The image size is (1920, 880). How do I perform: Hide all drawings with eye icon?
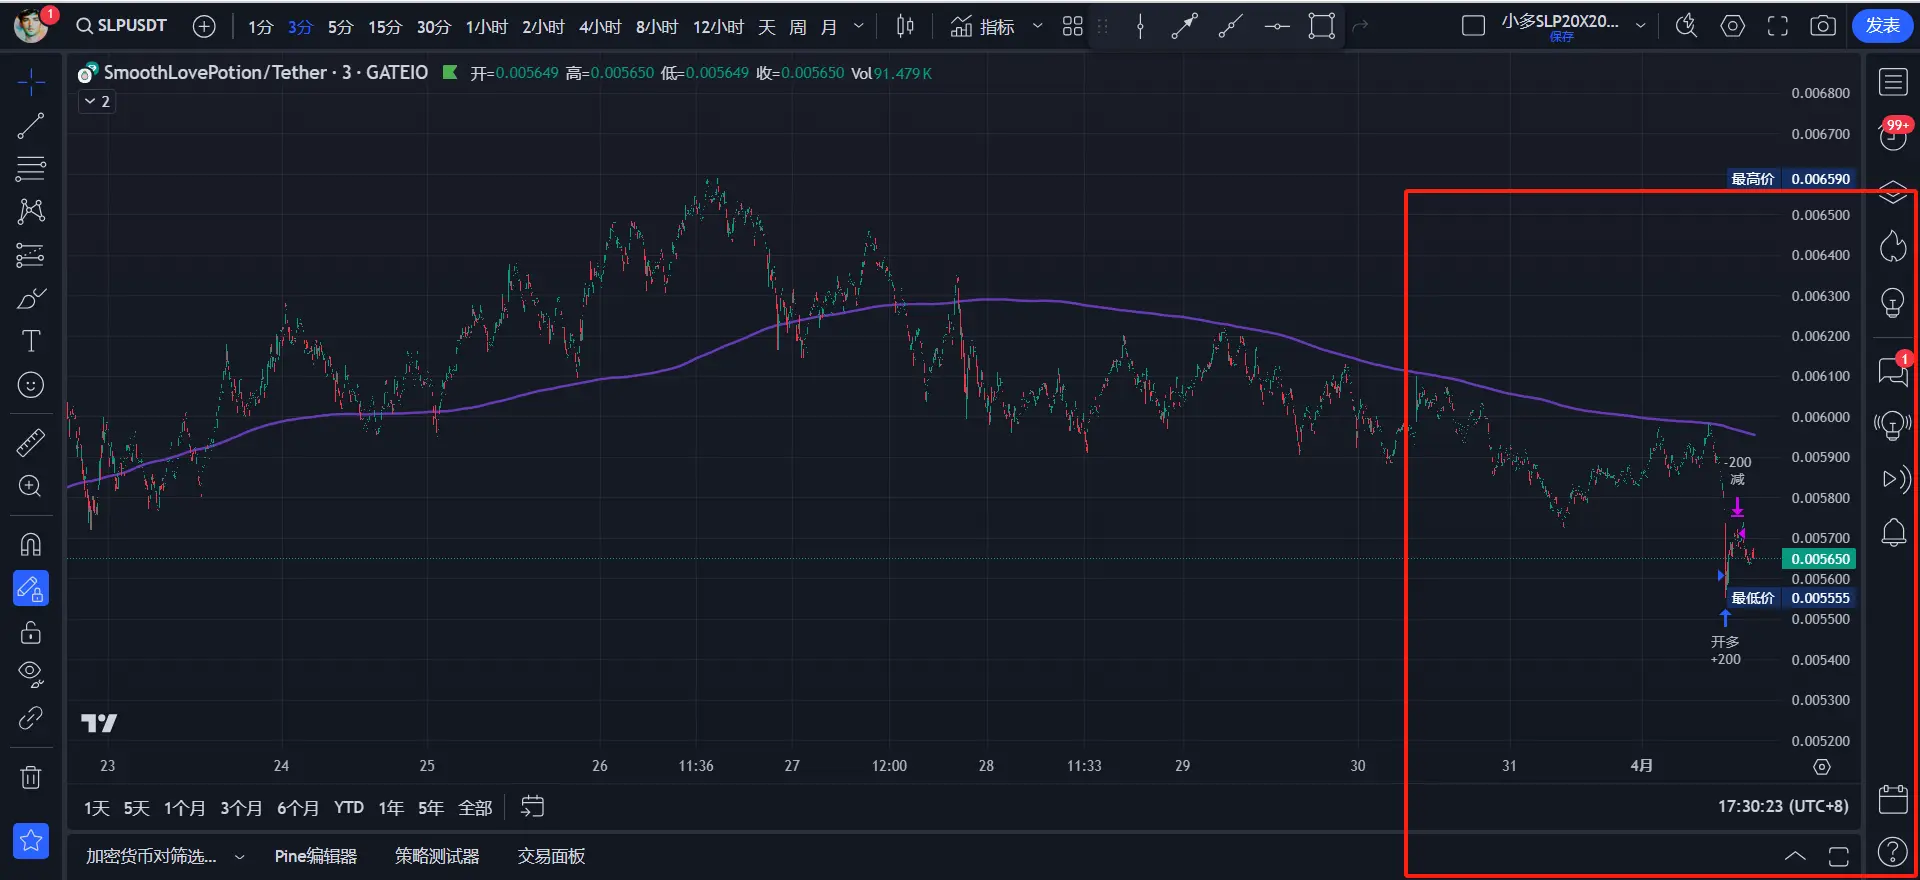[x=31, y=675]
